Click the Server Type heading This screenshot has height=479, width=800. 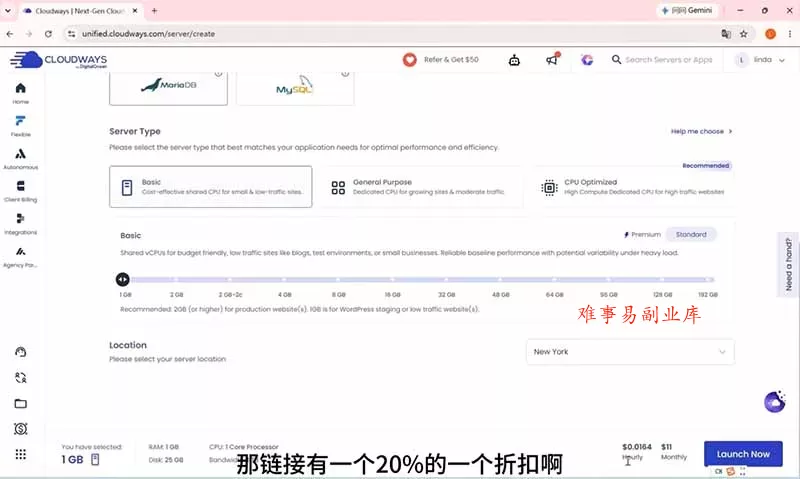point(135,131)
